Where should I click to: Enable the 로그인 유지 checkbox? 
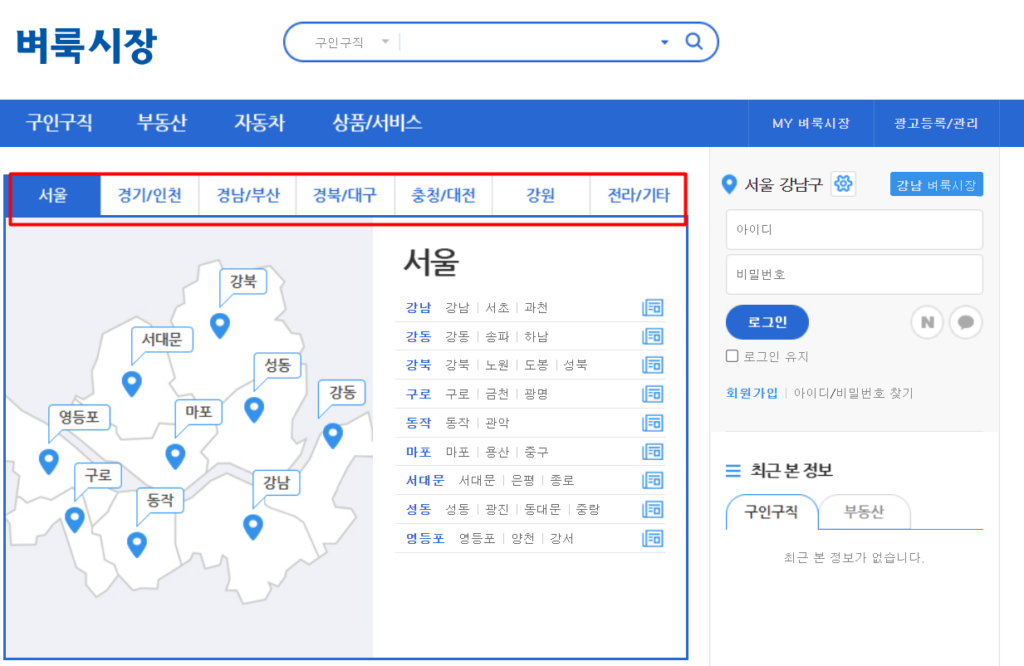731,356
